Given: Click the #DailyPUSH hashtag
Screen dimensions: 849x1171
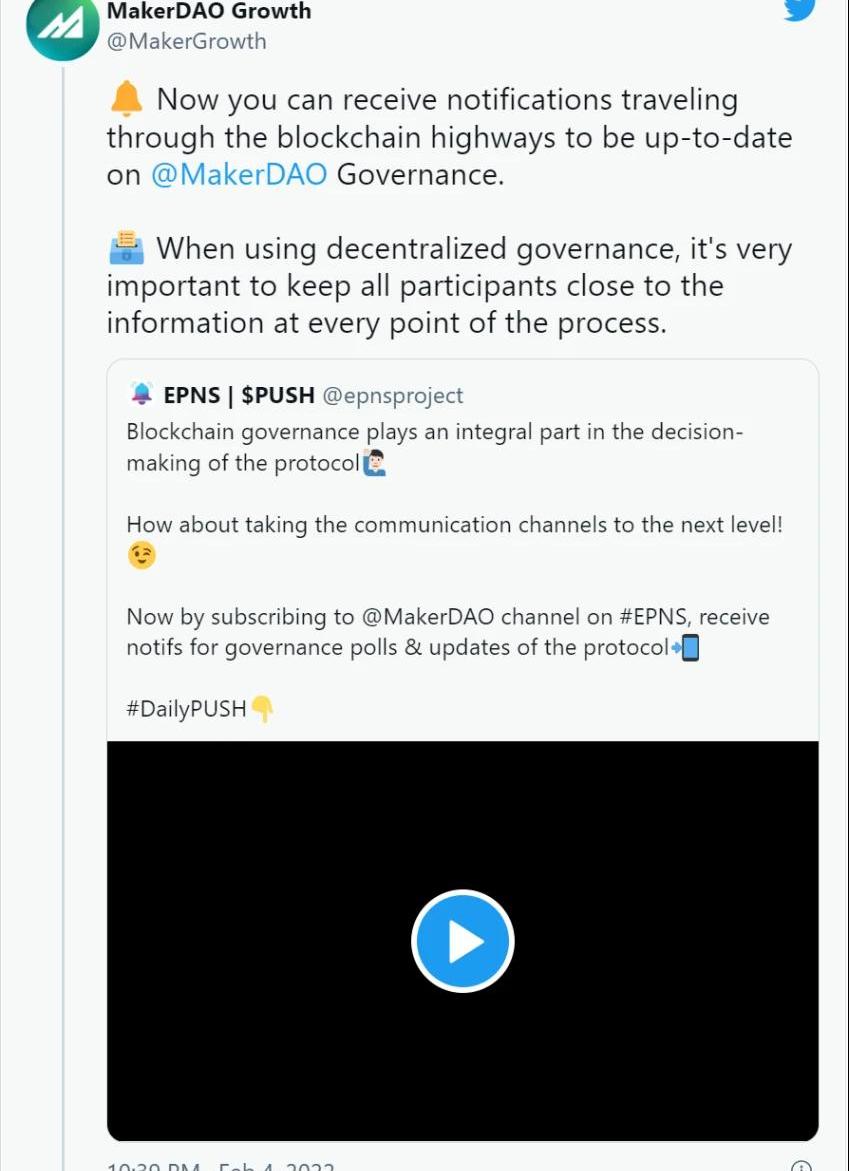Looking at the screenshot, I should [x=187, y=708].
